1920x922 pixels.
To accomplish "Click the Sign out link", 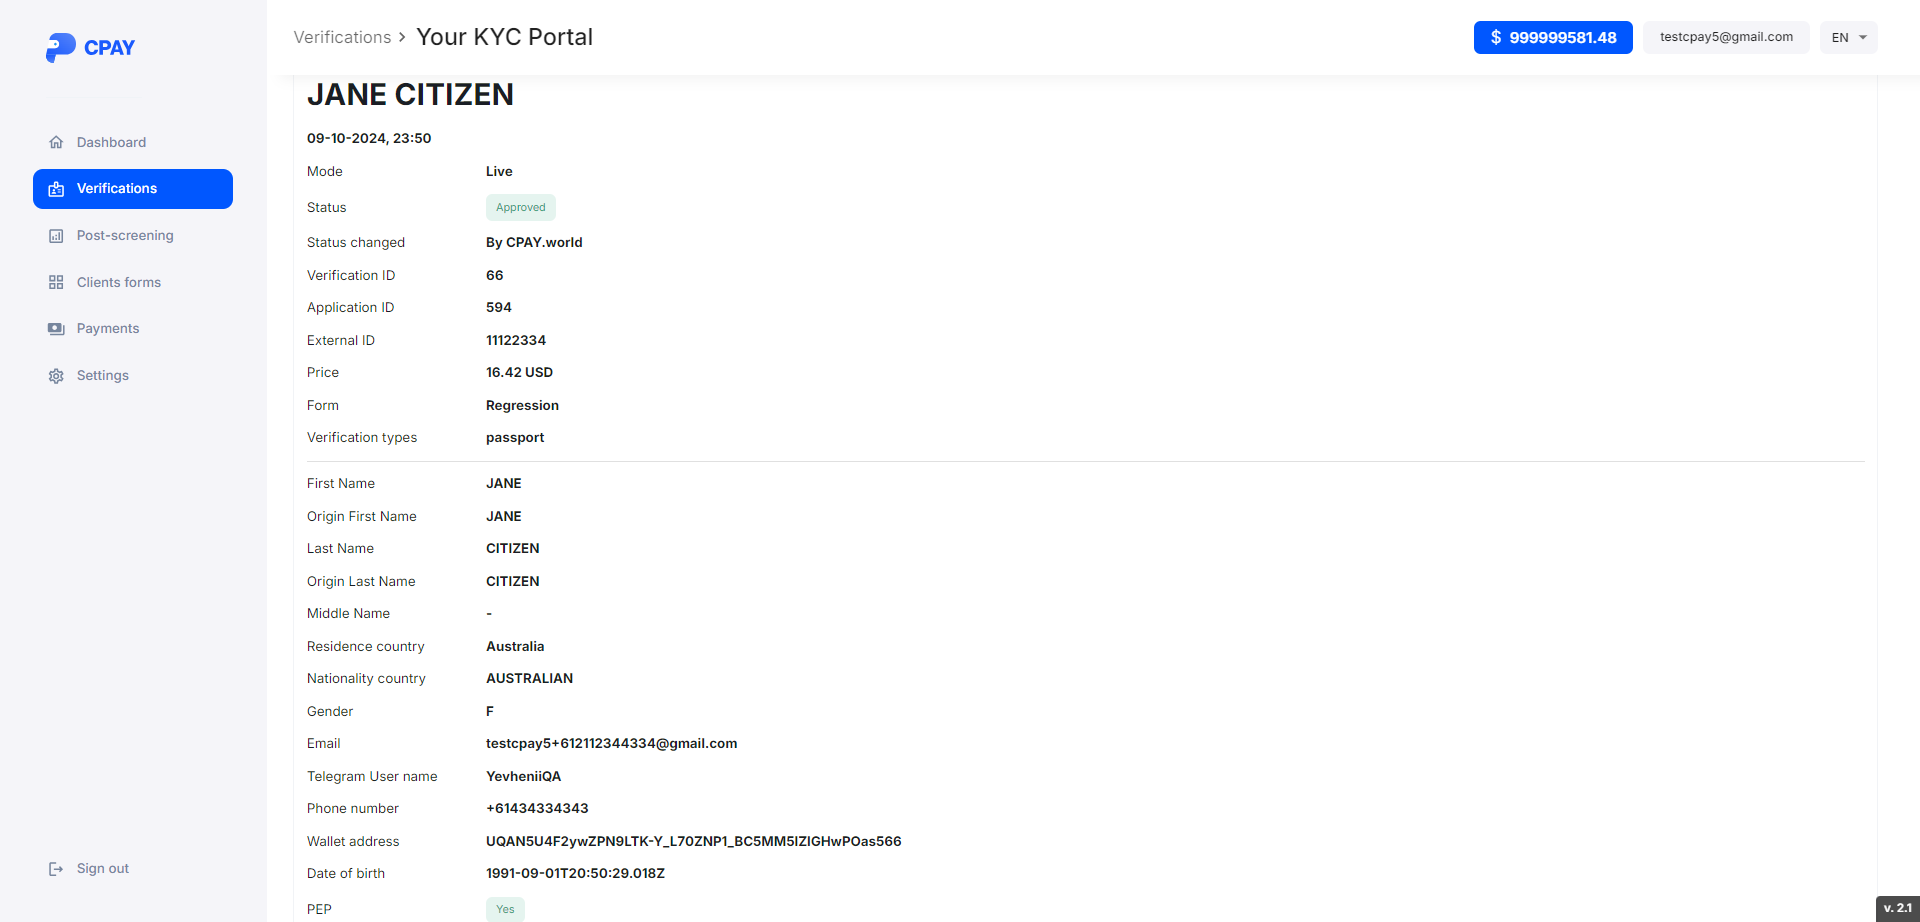I will click(103, 869).
